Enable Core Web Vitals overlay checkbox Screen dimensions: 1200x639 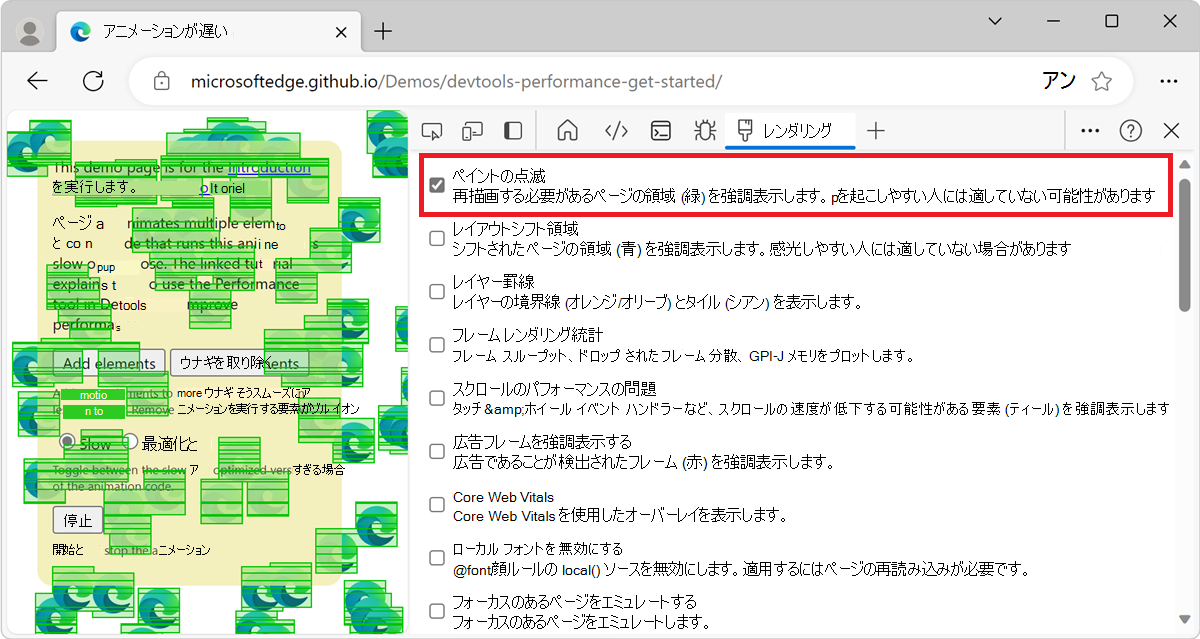click(436, 504)
